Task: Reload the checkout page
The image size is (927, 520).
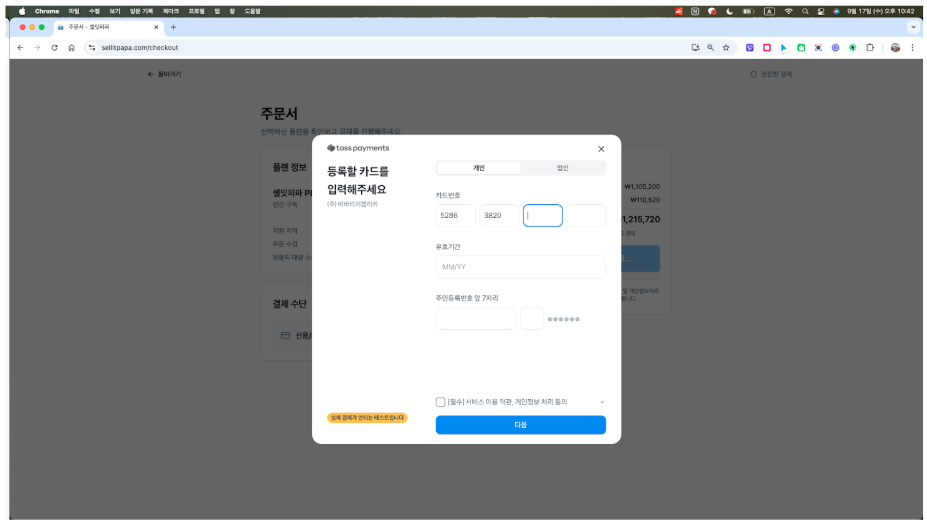Action: coord(54,48)
